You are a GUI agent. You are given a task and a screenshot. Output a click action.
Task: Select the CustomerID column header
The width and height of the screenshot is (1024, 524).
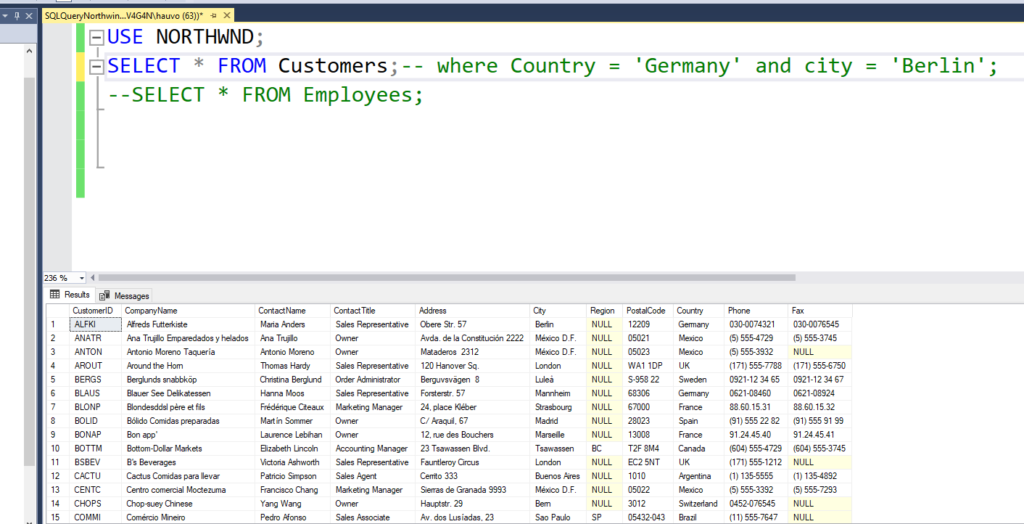(95, 310)
